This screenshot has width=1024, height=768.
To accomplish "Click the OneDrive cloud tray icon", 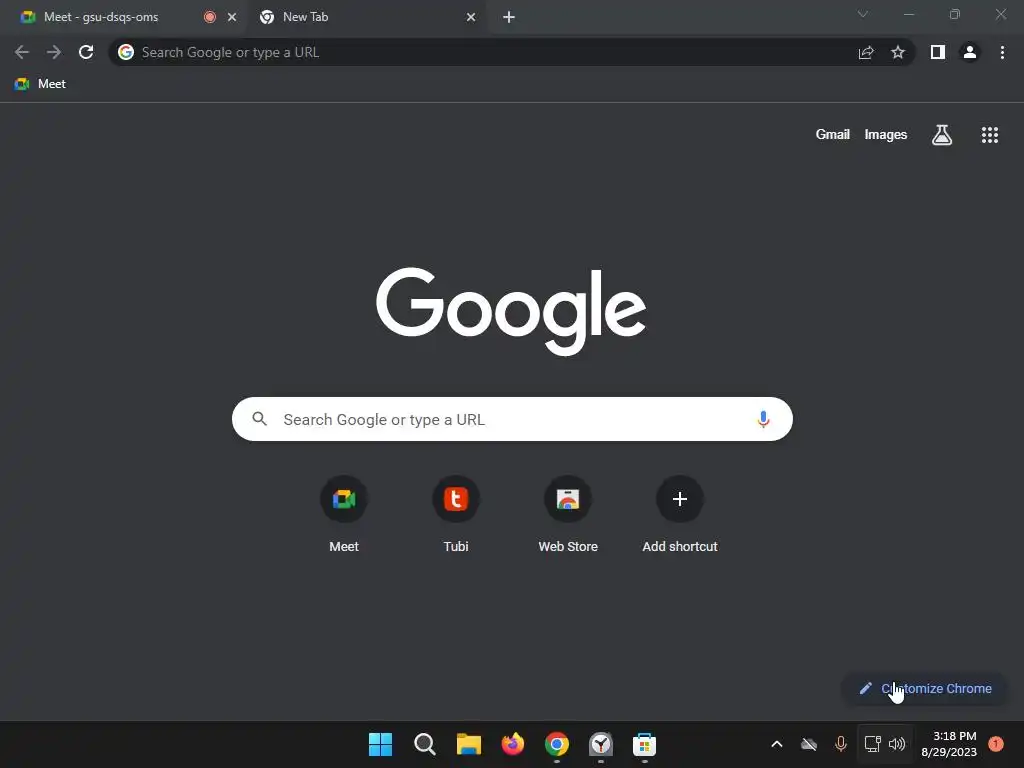I will (808, 744).
